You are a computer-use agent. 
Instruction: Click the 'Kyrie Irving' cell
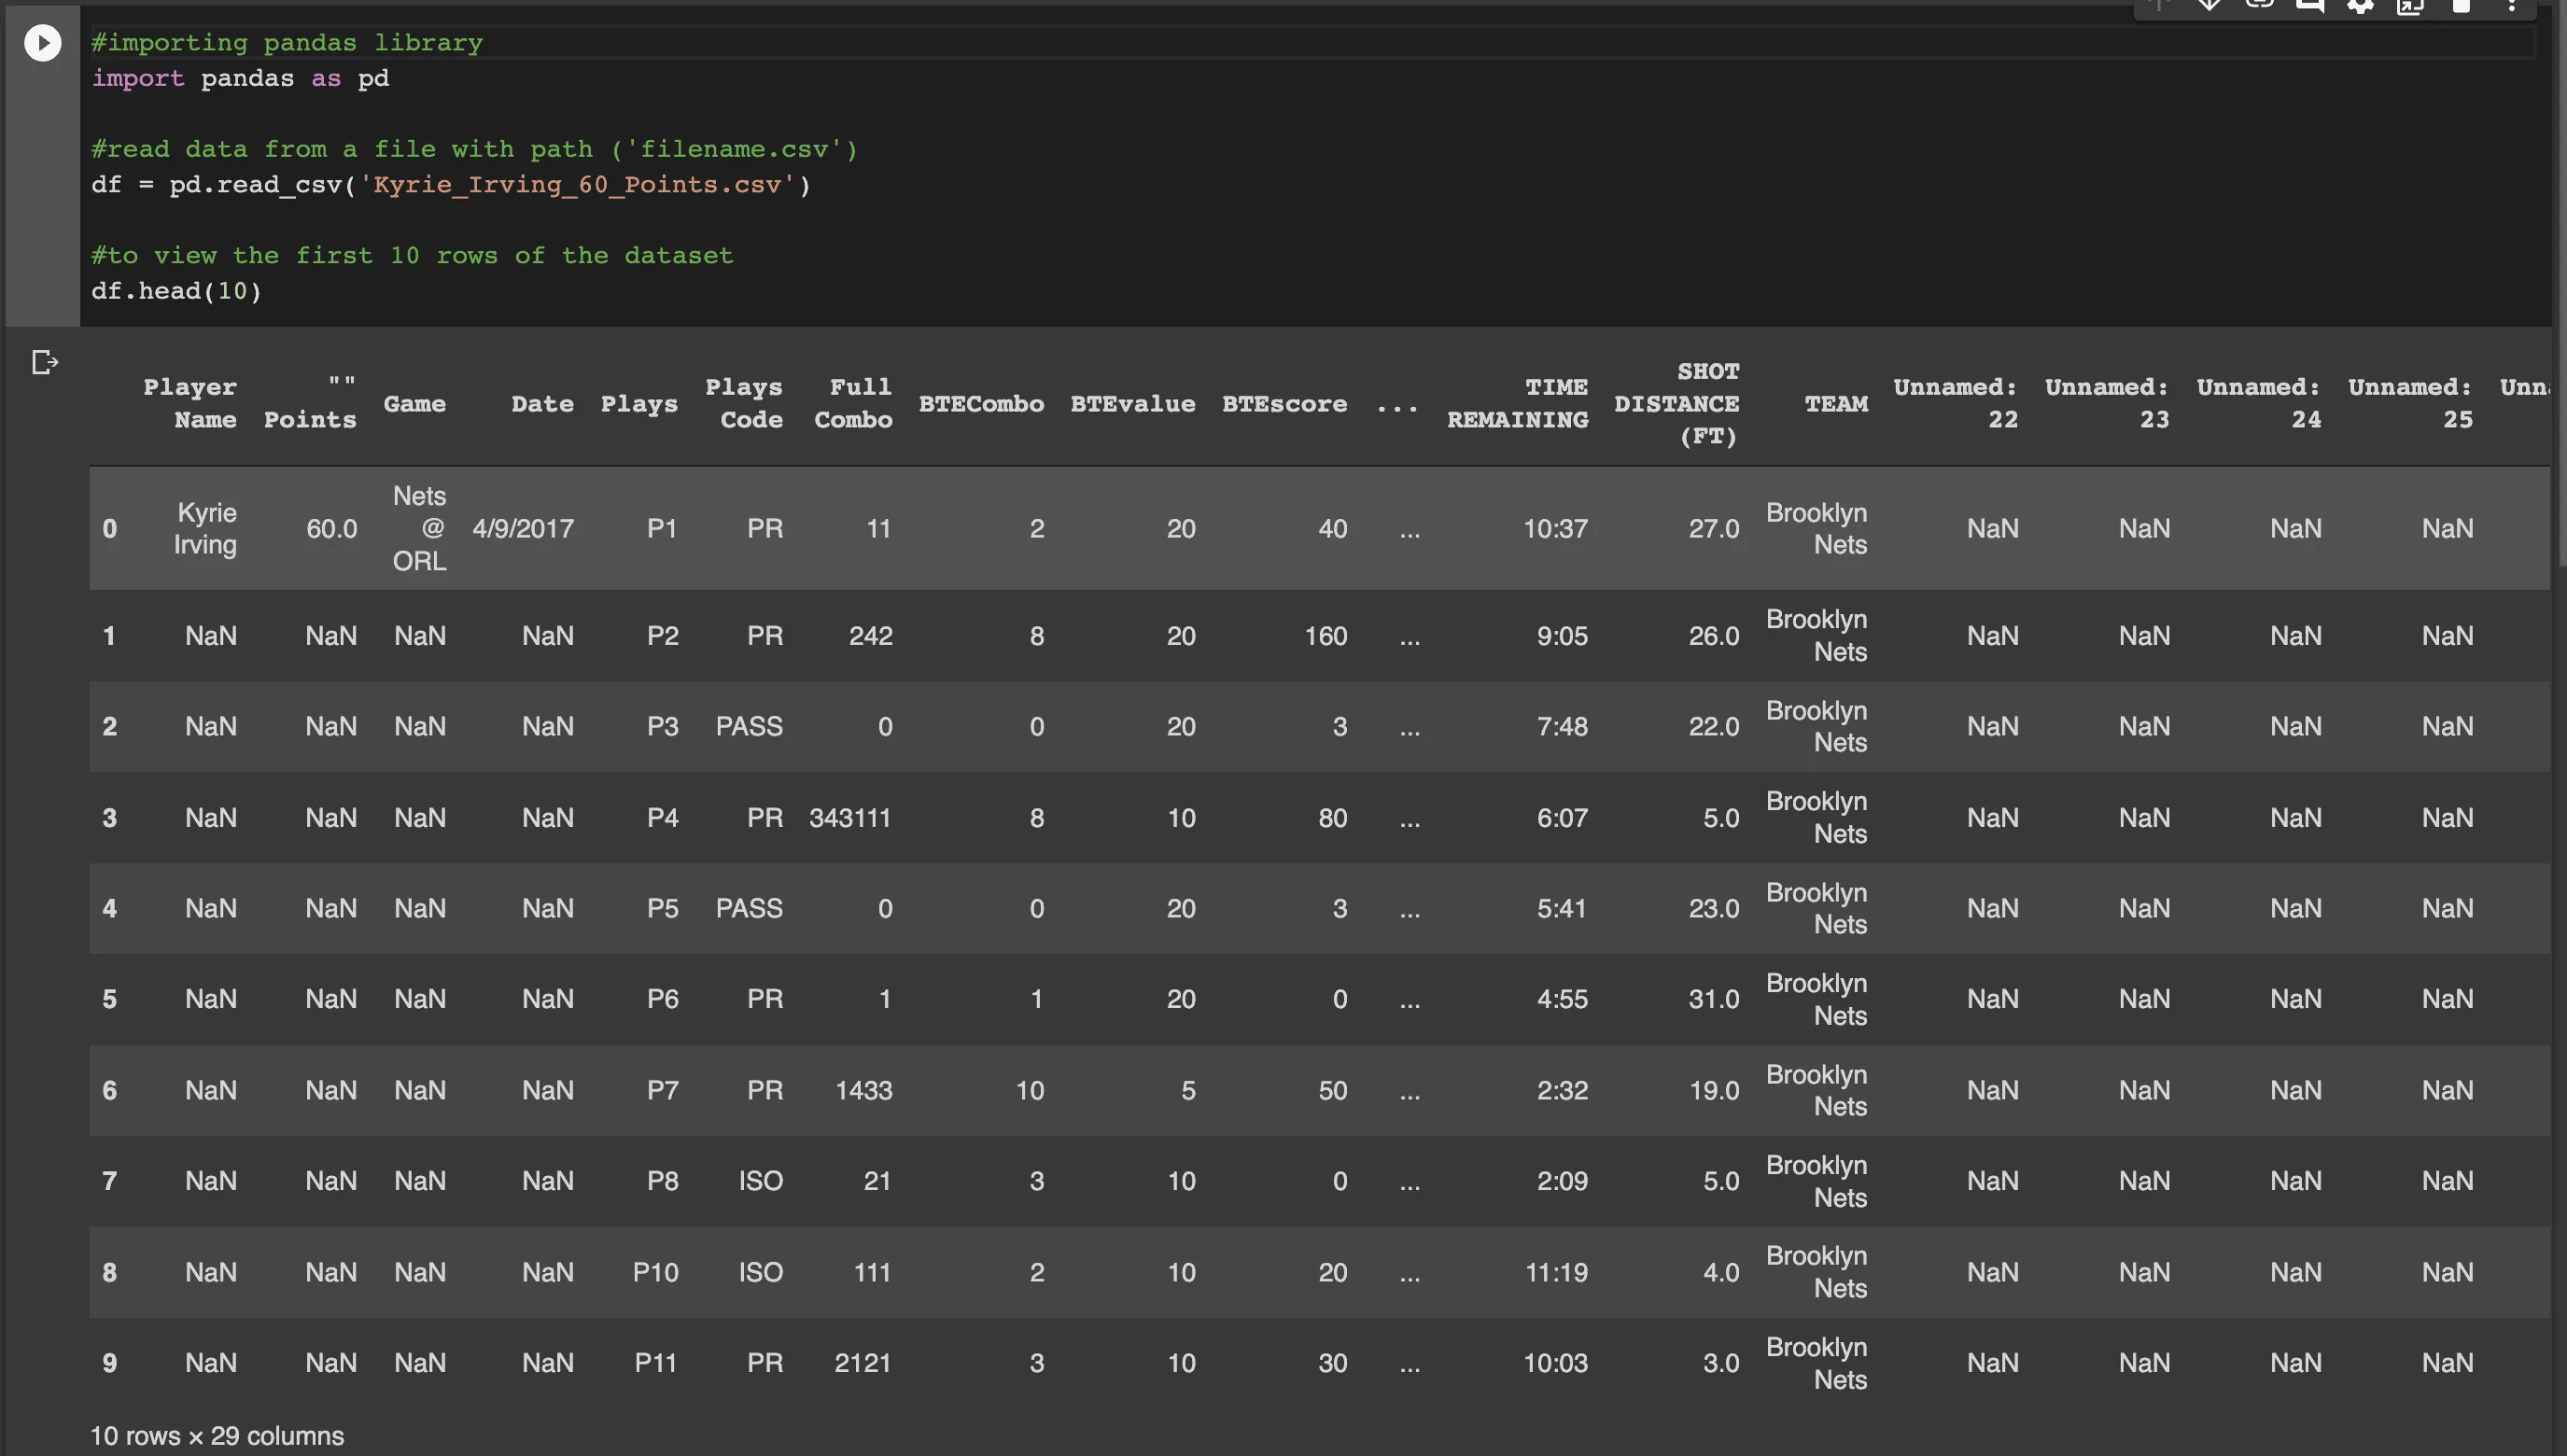205,528
